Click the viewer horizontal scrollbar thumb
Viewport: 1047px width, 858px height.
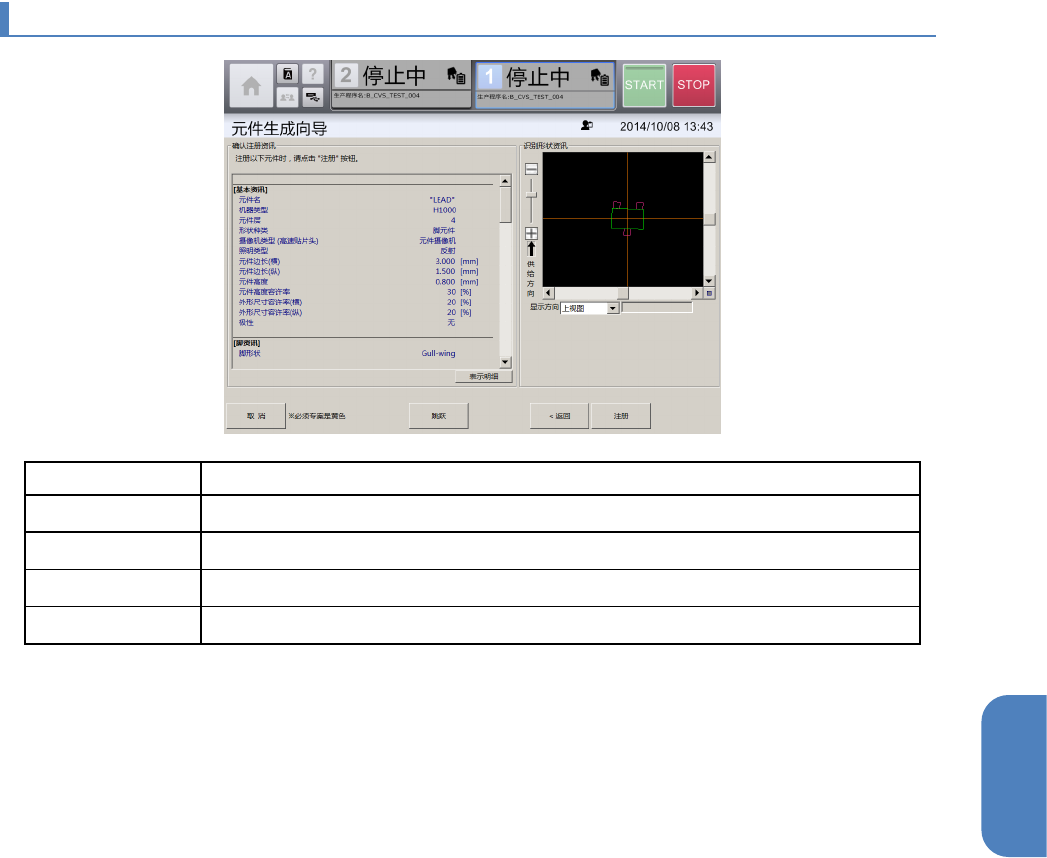(x=622, y=293)
